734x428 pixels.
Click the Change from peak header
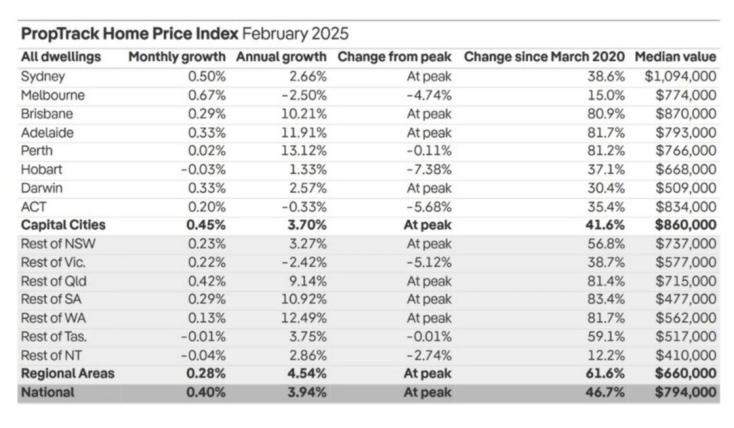(x=395, y=57)
